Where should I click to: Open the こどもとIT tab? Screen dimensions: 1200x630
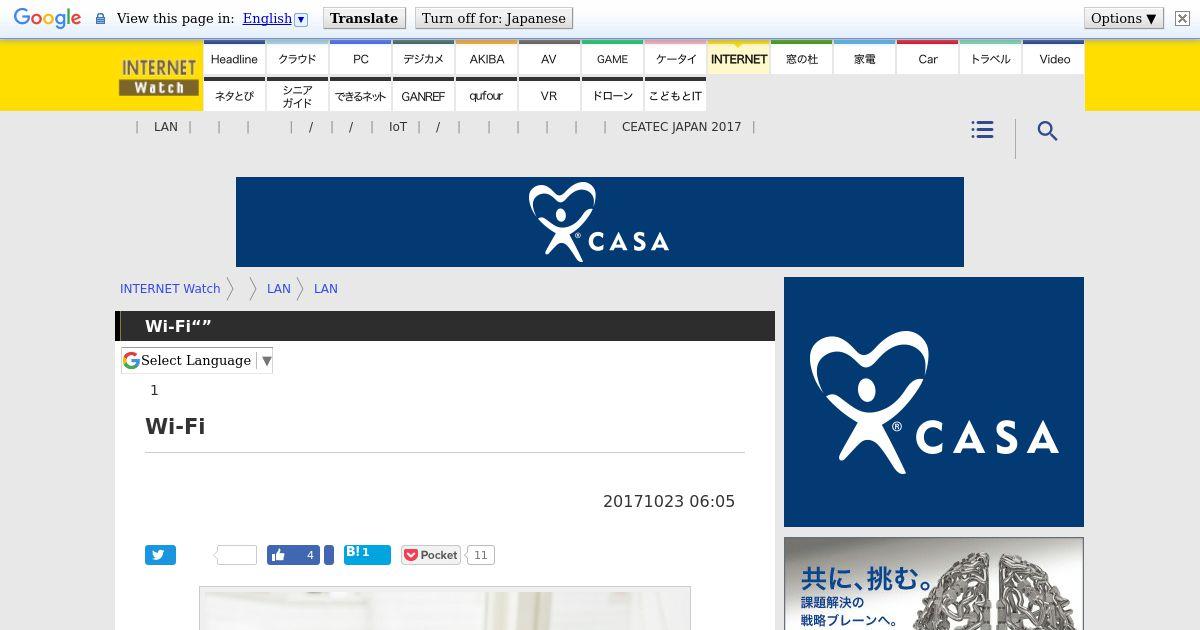click(676, 95)
